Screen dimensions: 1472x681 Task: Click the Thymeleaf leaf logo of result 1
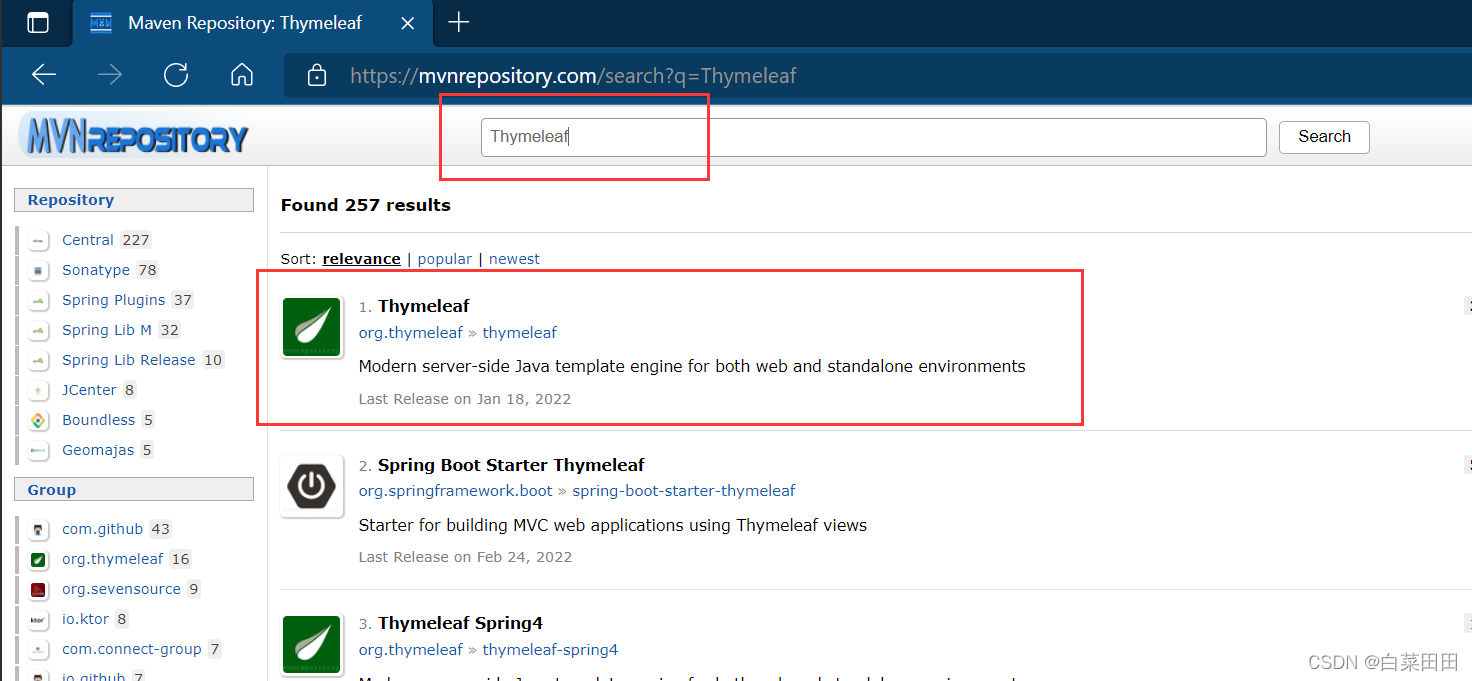click(313, 328)
